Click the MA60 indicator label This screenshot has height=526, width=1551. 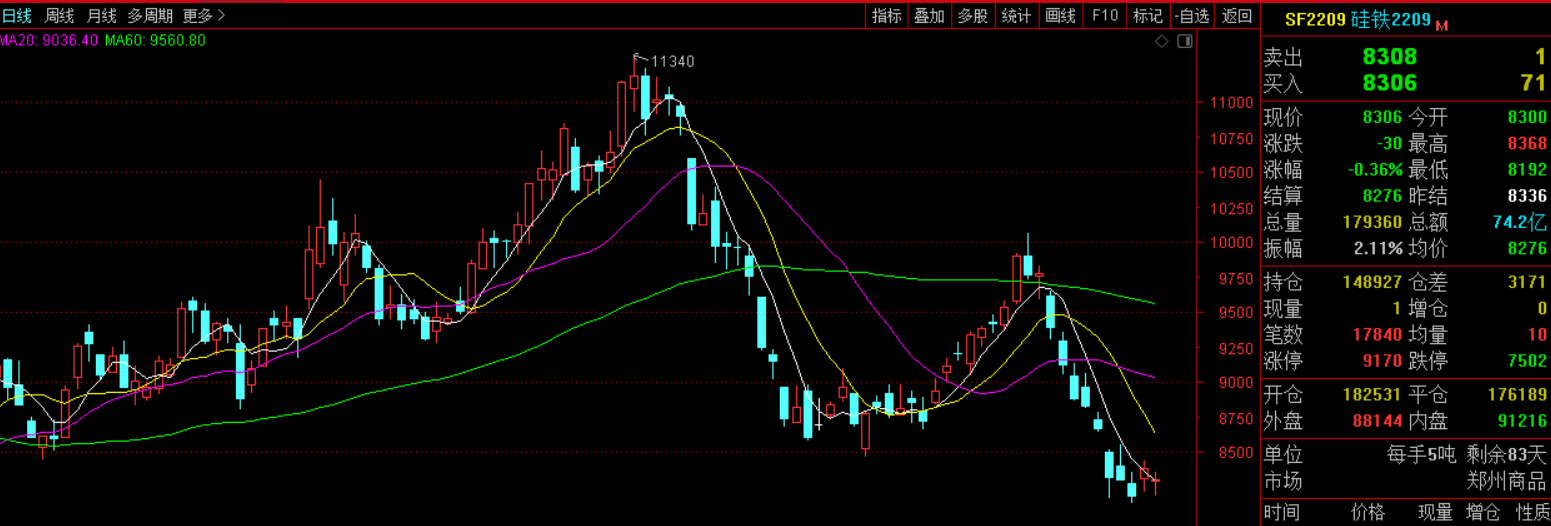pyautogui.click(x=155, y=40)
